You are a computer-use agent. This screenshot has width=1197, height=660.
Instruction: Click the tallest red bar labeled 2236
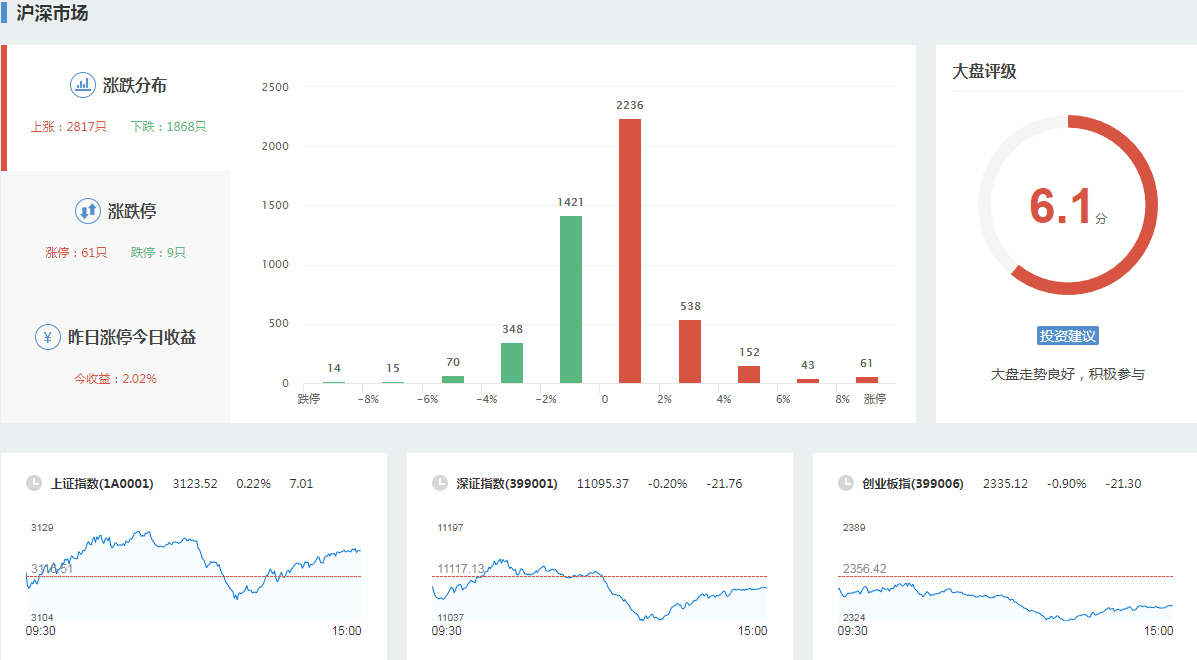click(630, 251)
